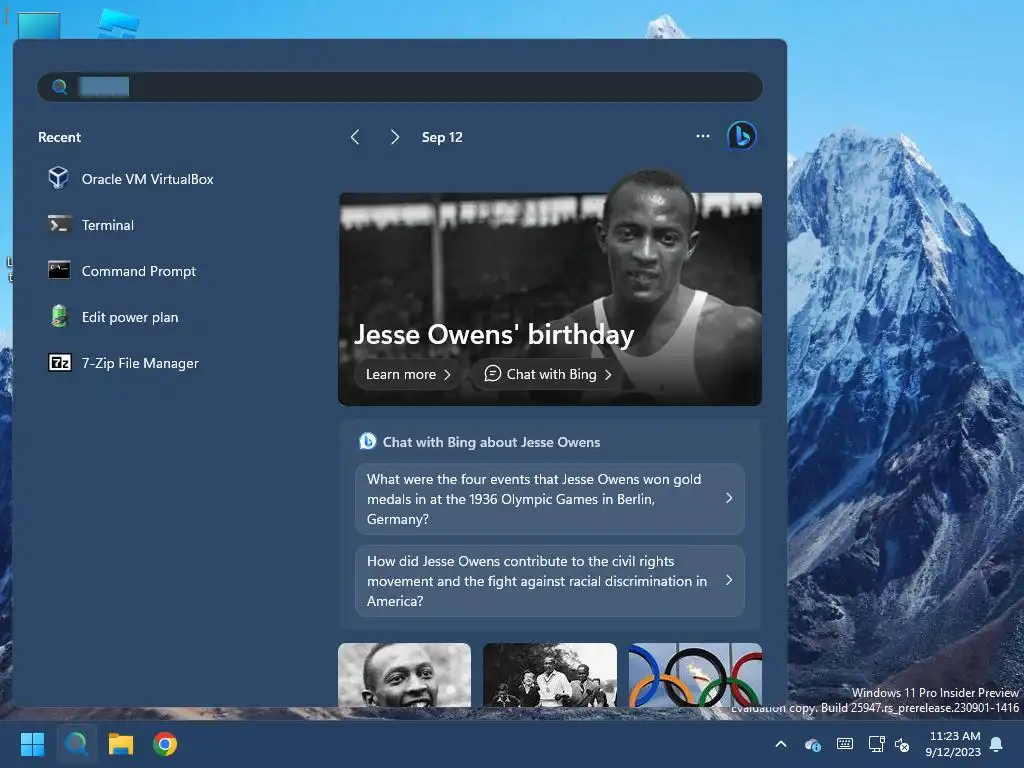Click the Search icon on the taskbar
Viewport: 1024px width, 768px height.
click(76, 744)
